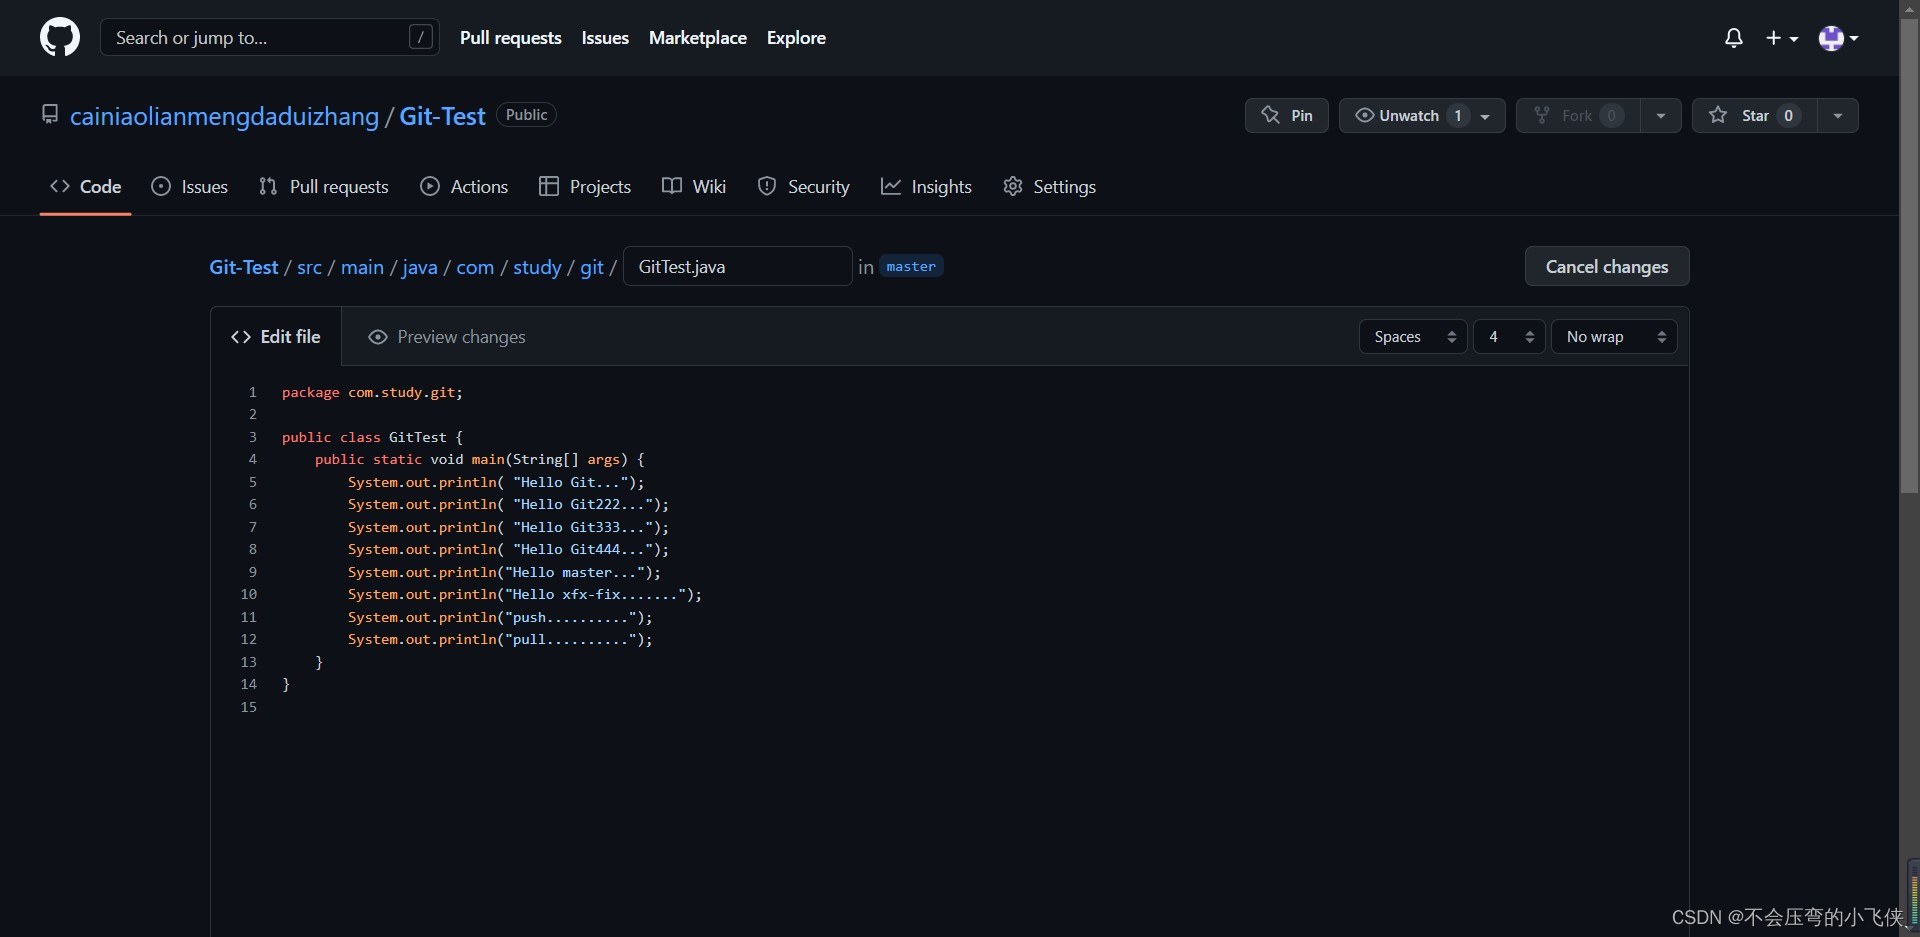Click the slash shortcut key in search
The width and height of the screenshot is (1920, 937).
tap(421, 38)
